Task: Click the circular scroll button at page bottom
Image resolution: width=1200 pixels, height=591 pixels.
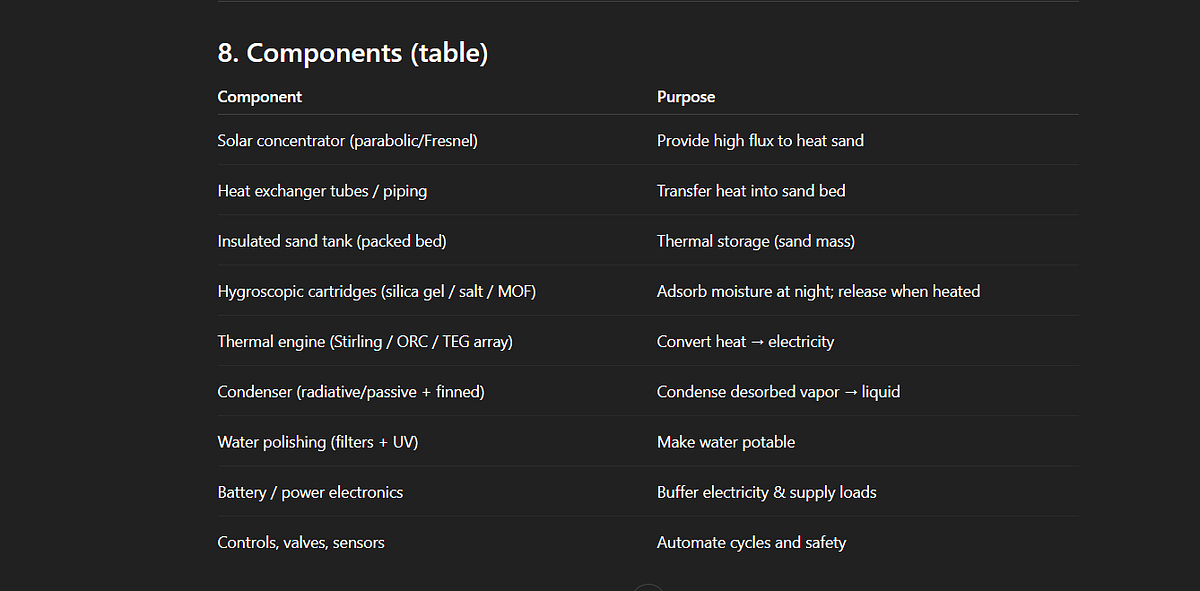Action: point(649,587)
